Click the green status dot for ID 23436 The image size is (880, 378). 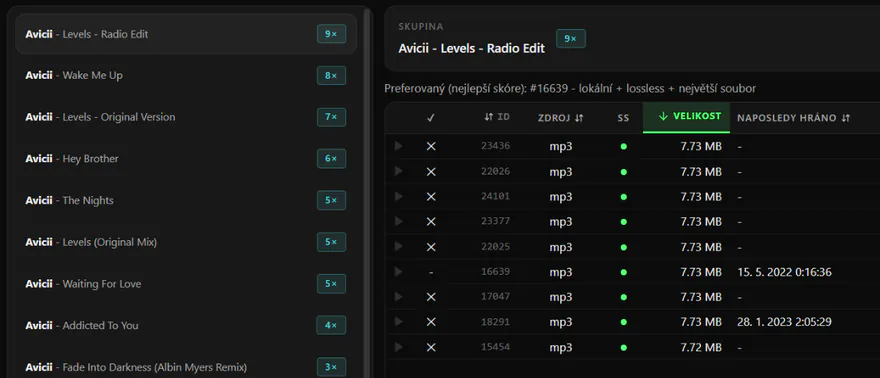623,147
